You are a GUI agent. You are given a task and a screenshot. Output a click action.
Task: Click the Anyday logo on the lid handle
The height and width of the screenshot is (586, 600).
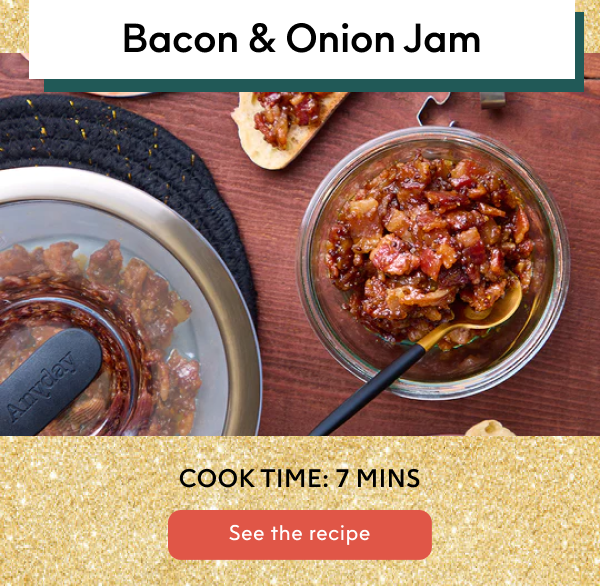click(41, 386)
